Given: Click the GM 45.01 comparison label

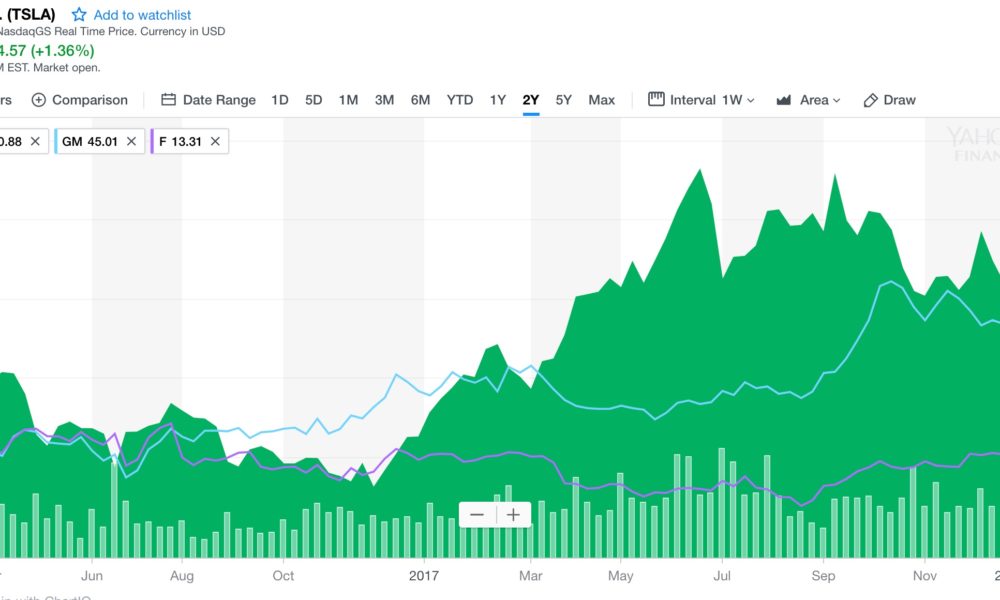Looking at the screenshot, I should [x=90, y=142].
